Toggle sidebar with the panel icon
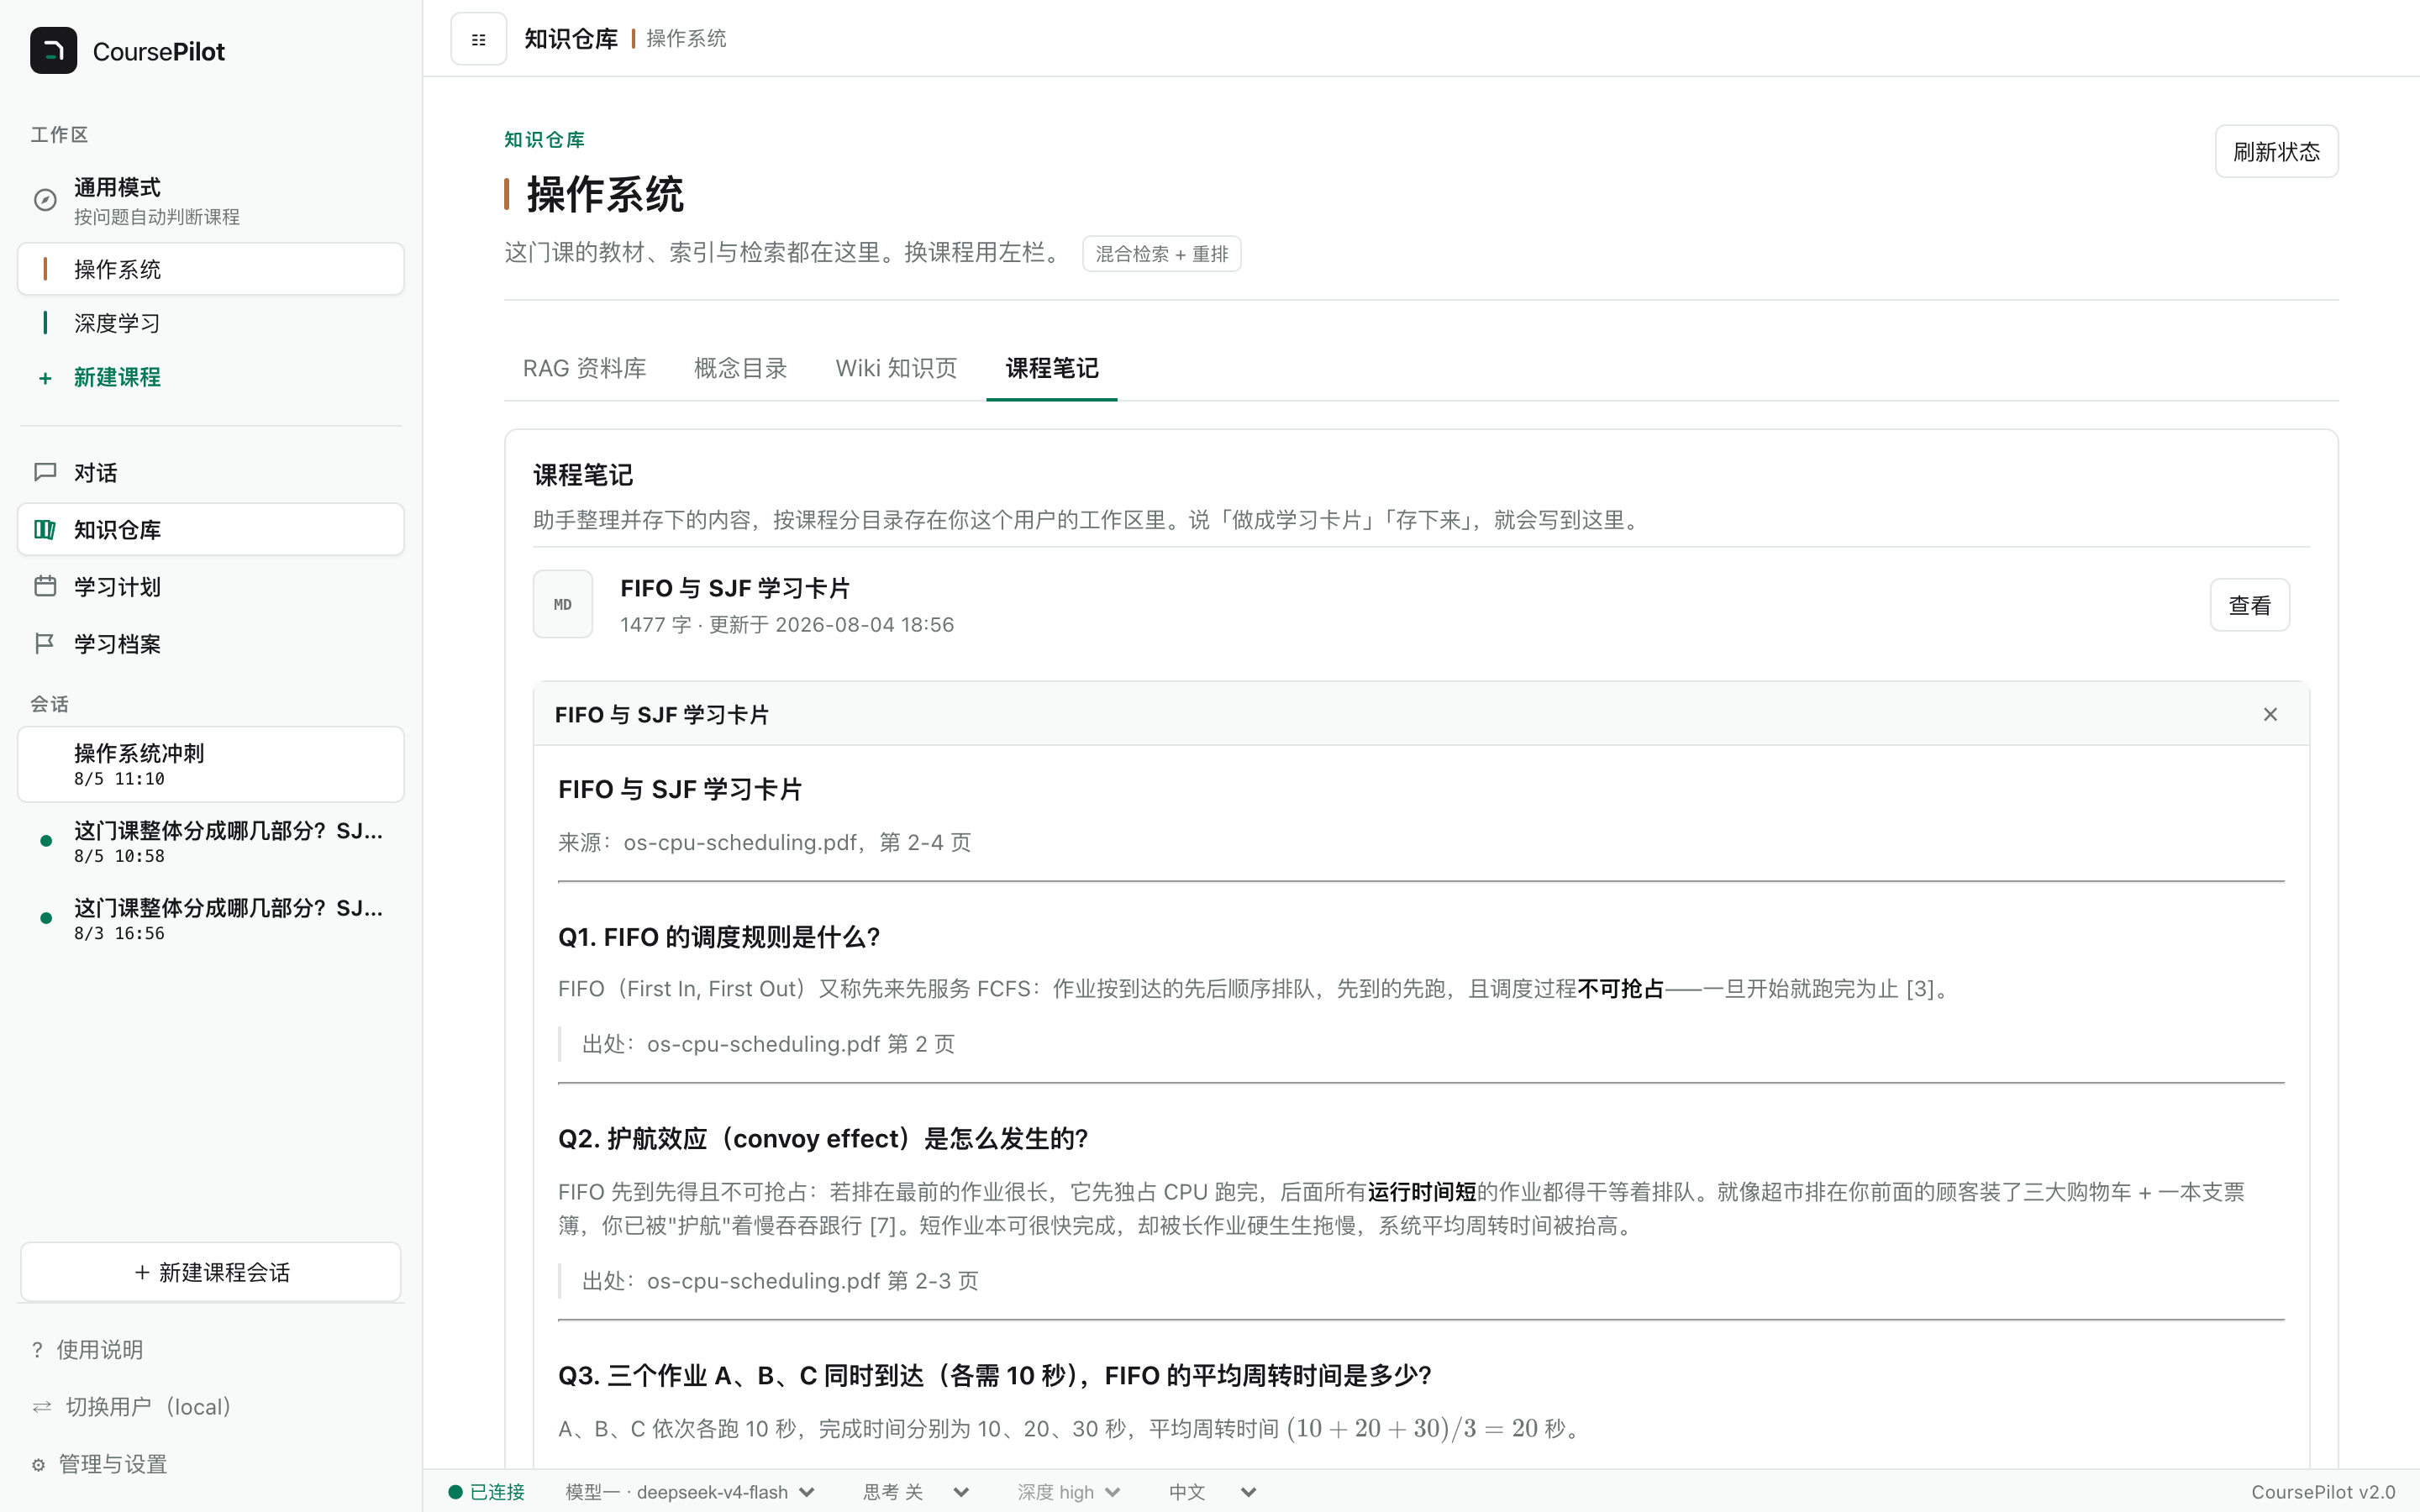 point(479,39)
